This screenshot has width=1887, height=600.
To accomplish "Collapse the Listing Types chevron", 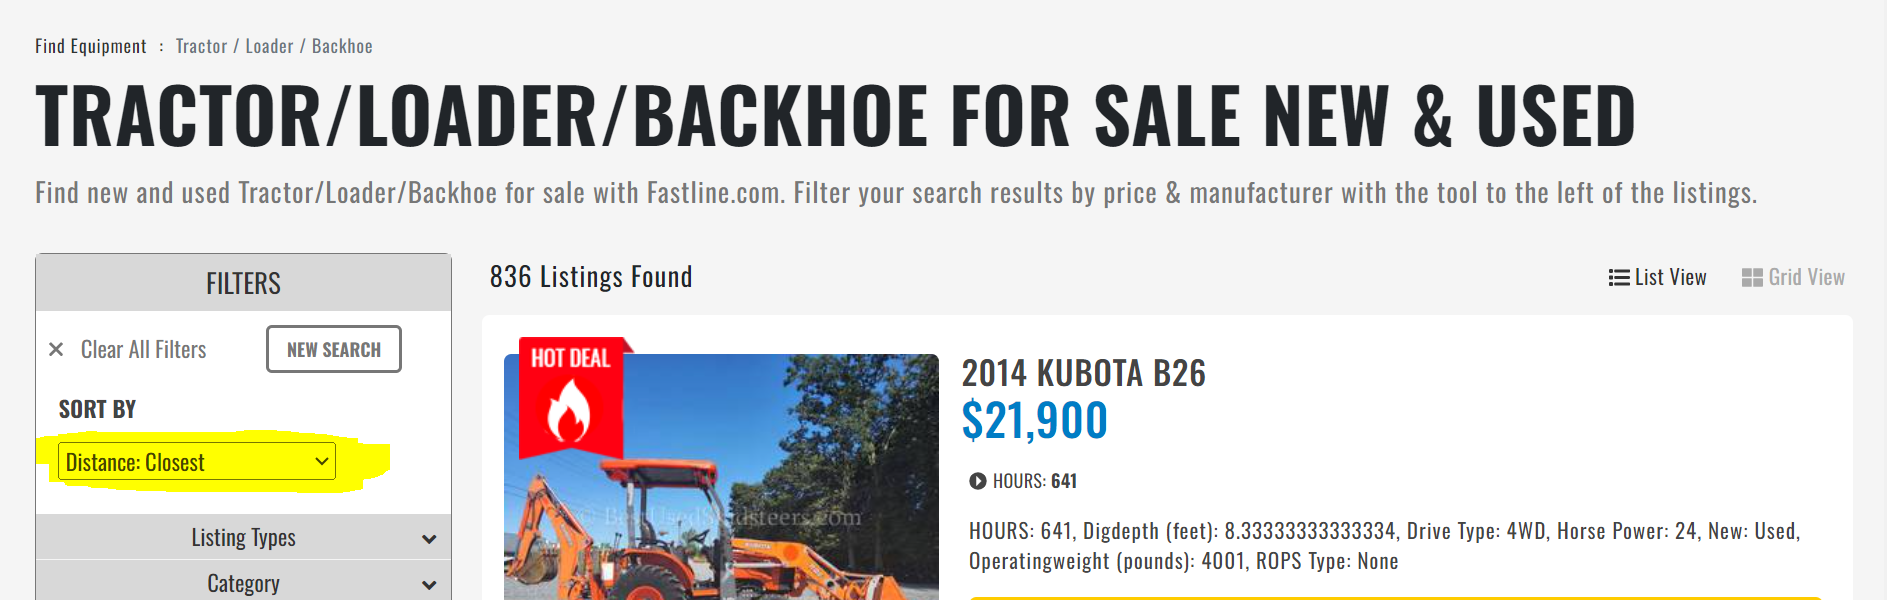I will (x=430, y=537).
